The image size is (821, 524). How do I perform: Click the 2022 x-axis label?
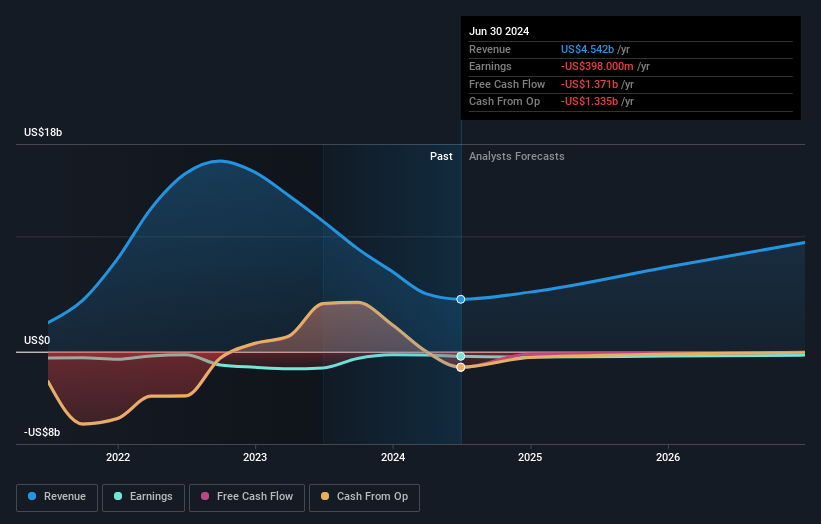pos(118,458)
